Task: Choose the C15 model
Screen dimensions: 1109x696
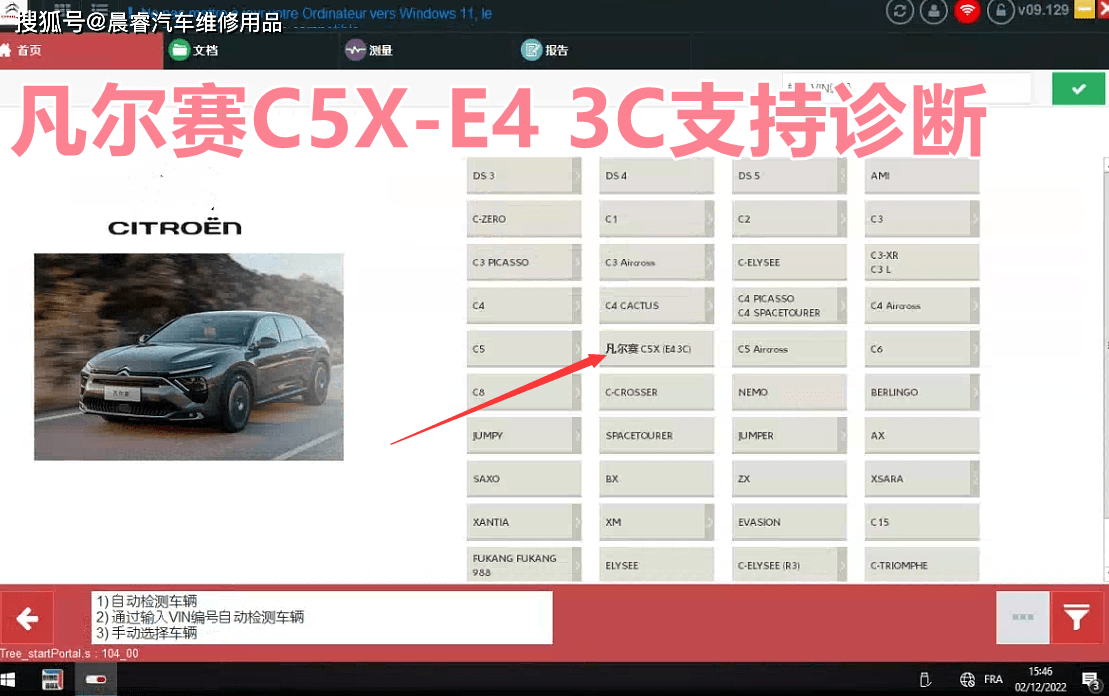Action: 922,522
